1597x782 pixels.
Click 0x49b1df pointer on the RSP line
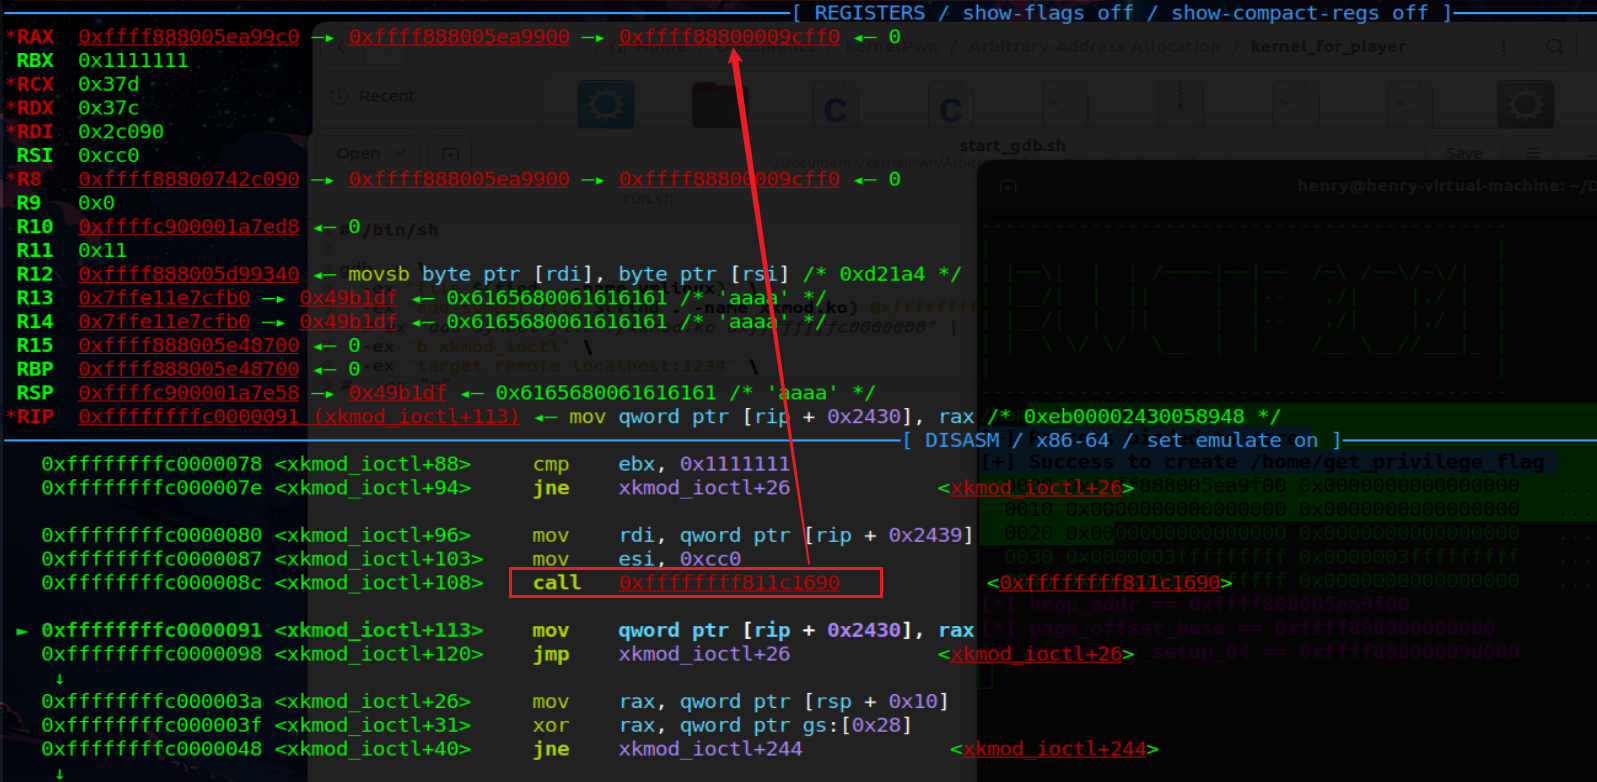[398, 393]
